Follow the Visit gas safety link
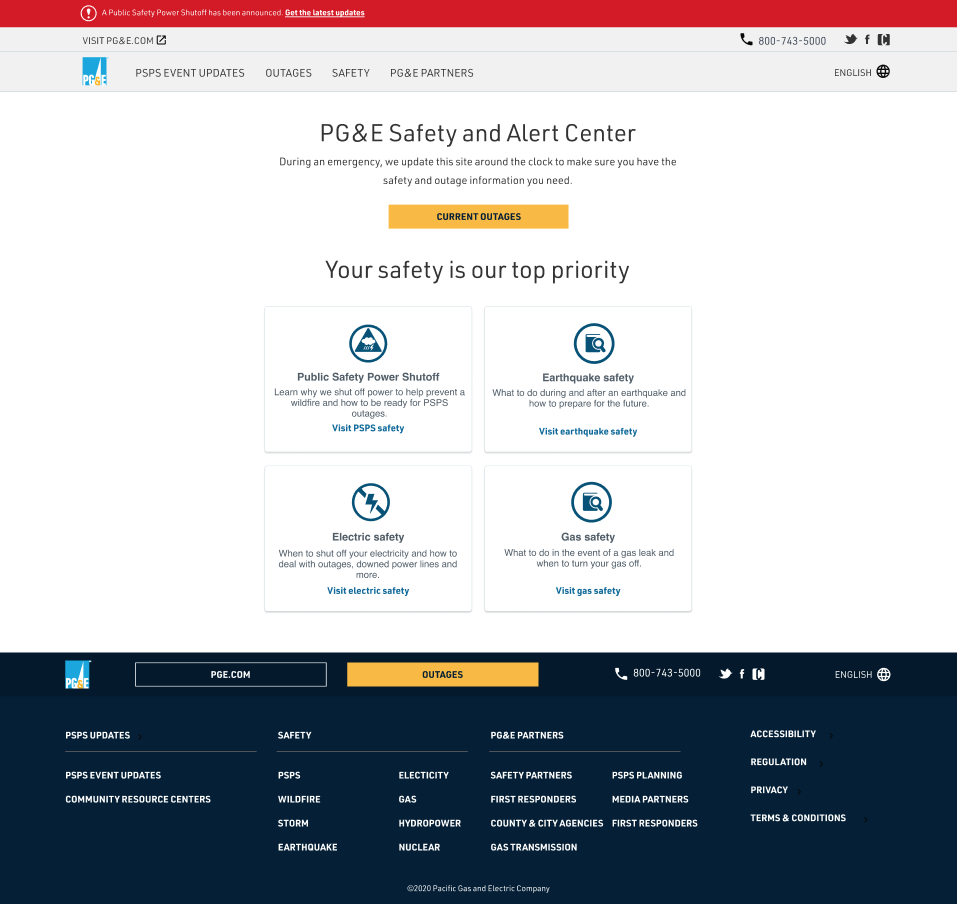This screenshot has width=957, height=904. (588, 591)
